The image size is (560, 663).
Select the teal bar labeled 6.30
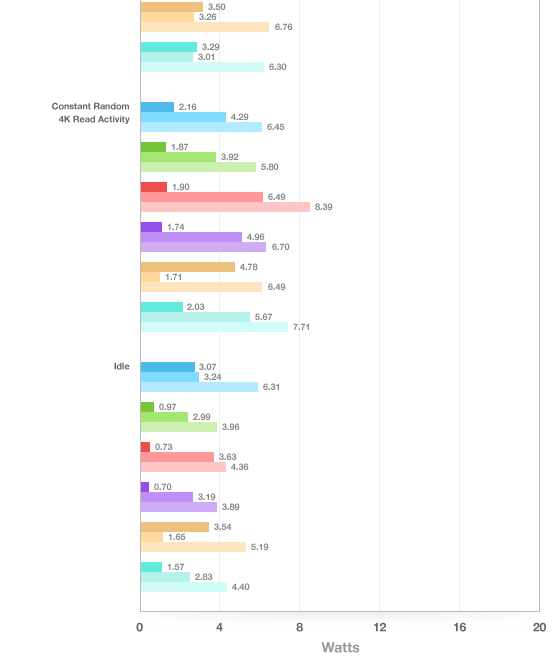(202, 67)
